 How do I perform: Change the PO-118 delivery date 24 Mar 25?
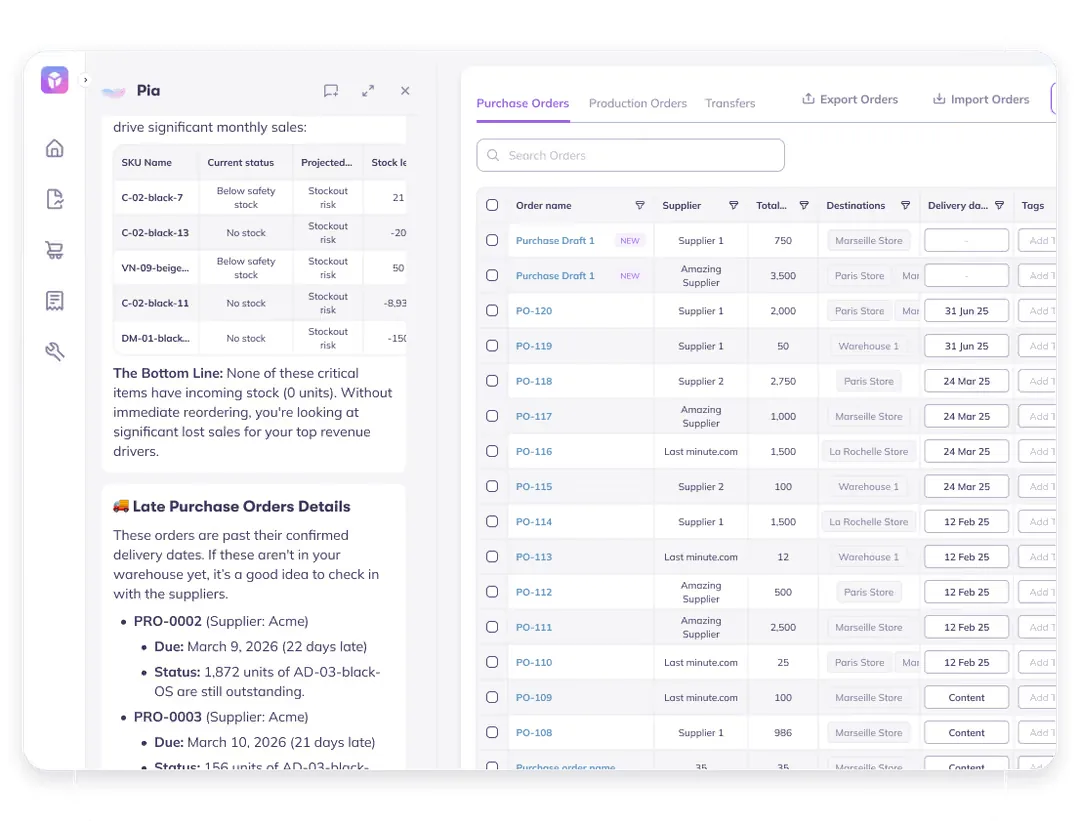tap(966, 381)
